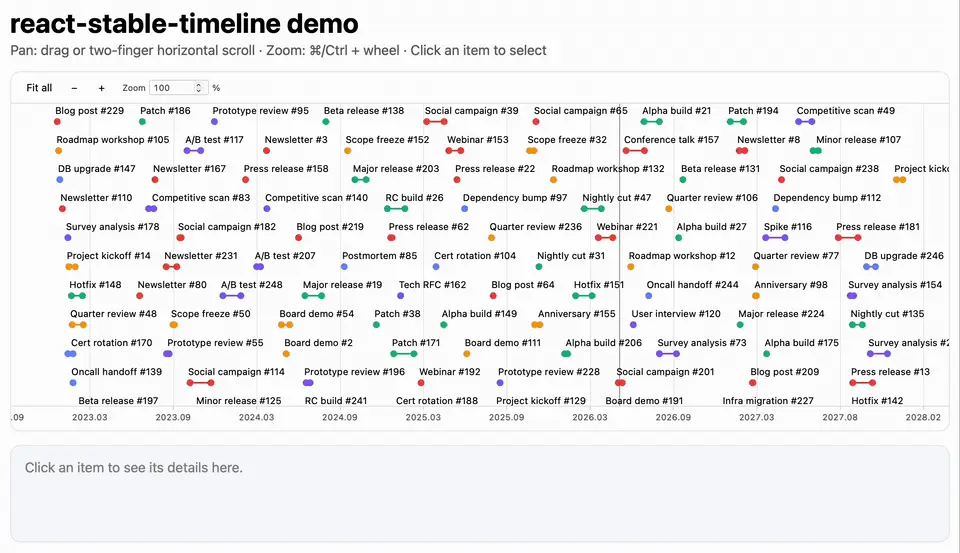The height and width of the screenshot is (553, 960).
Task: Select Cert rotation #170
Action: pyautogui.click(x=111, y=342)
